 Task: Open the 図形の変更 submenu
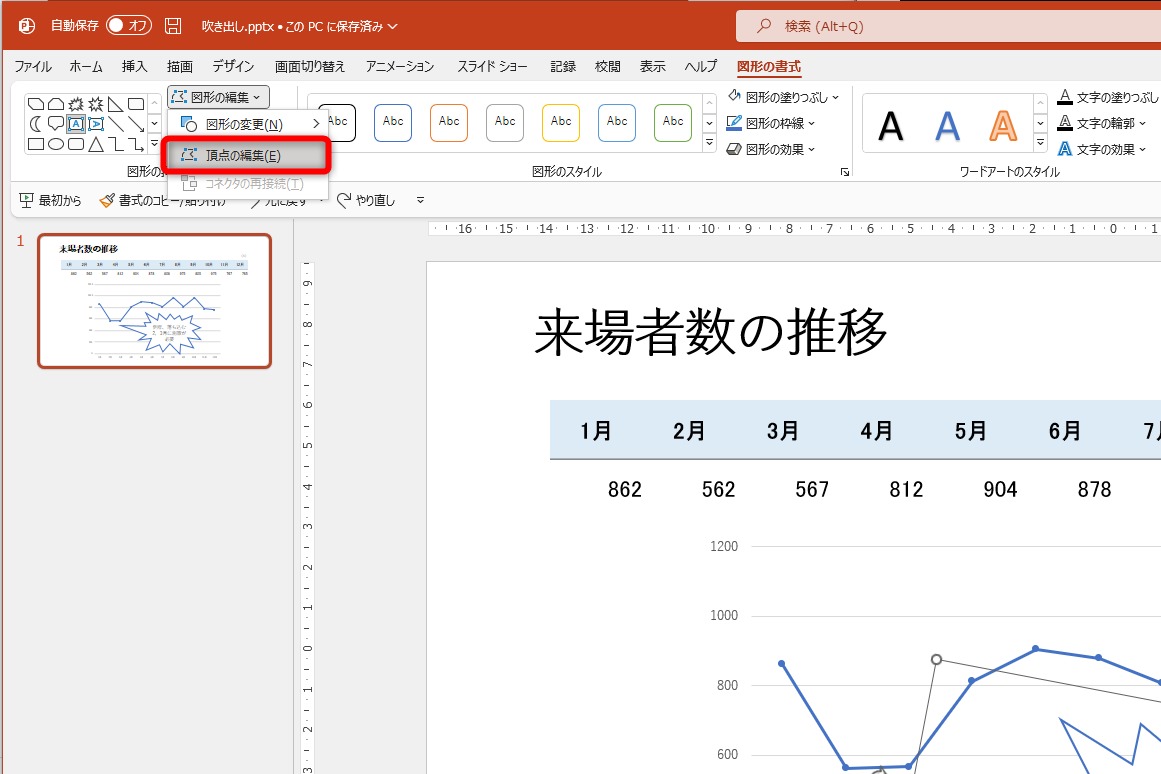[x=246, y=123]
